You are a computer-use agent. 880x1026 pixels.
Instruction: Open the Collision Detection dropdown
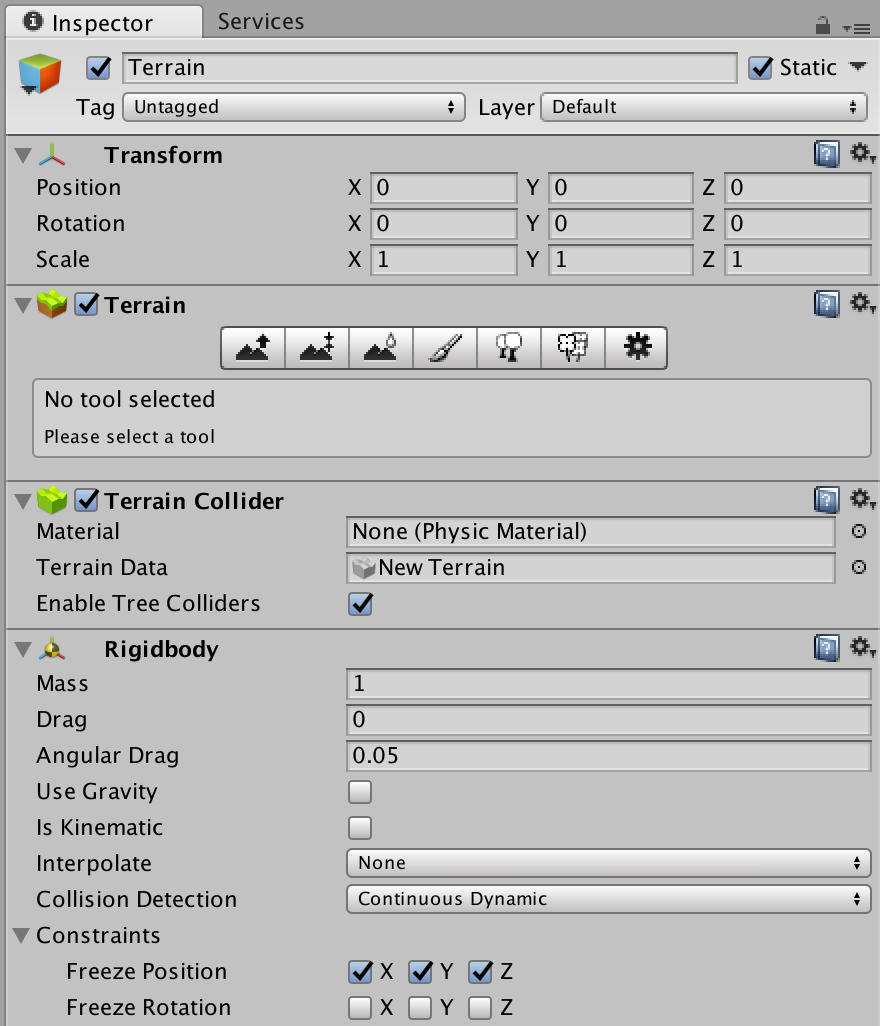pos(608,899)
